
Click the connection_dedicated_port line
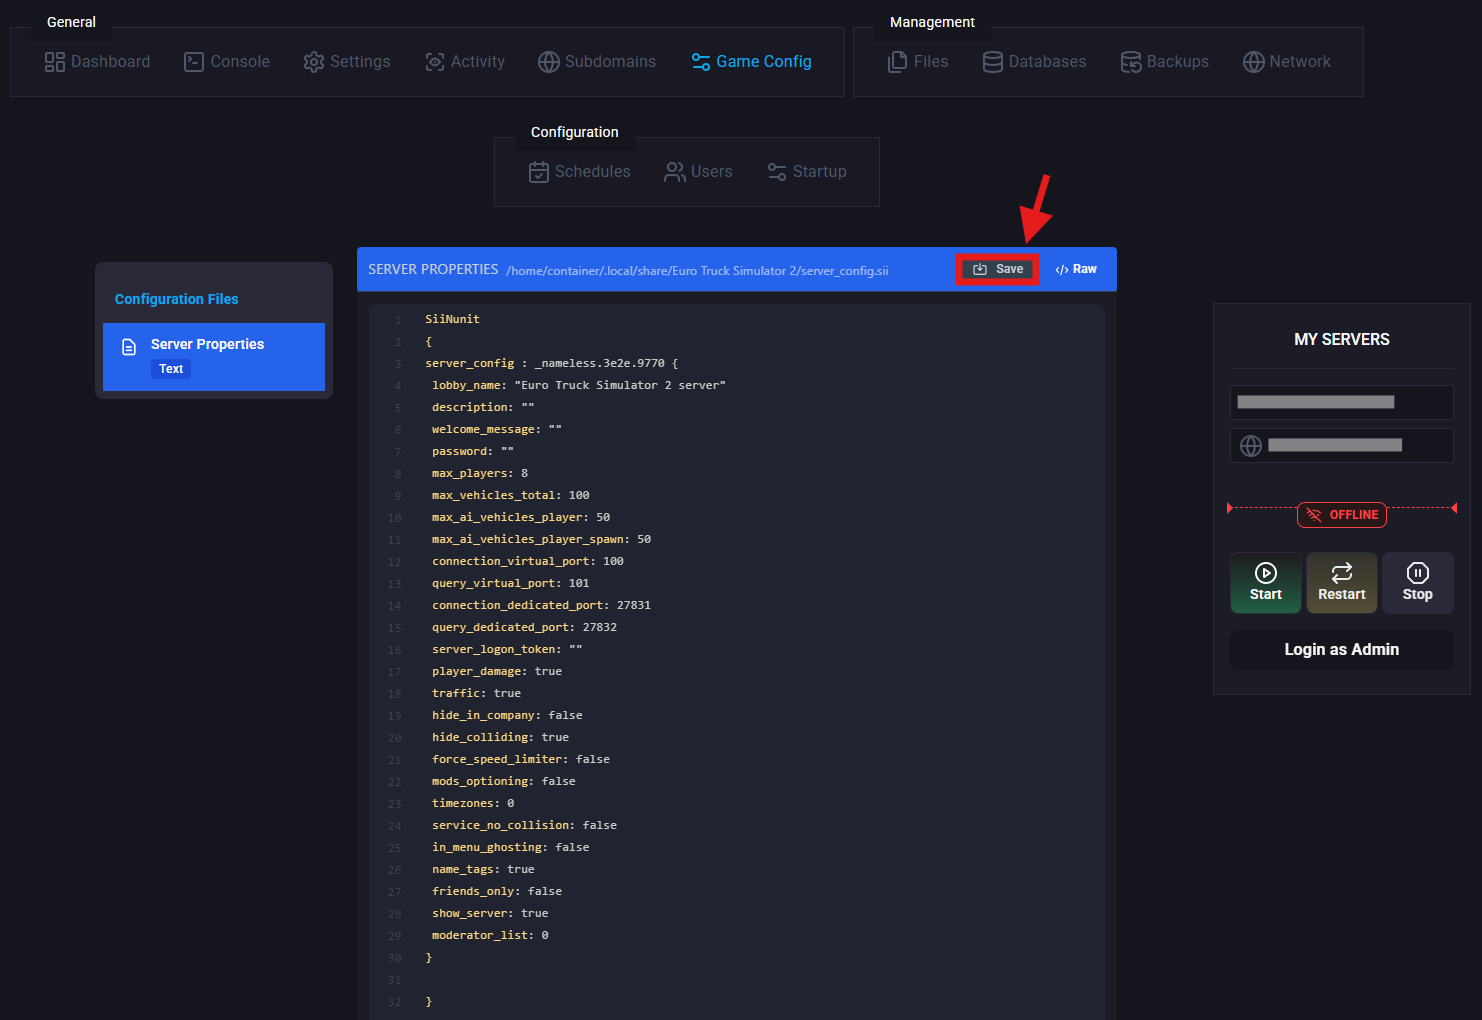pos(541,605)
